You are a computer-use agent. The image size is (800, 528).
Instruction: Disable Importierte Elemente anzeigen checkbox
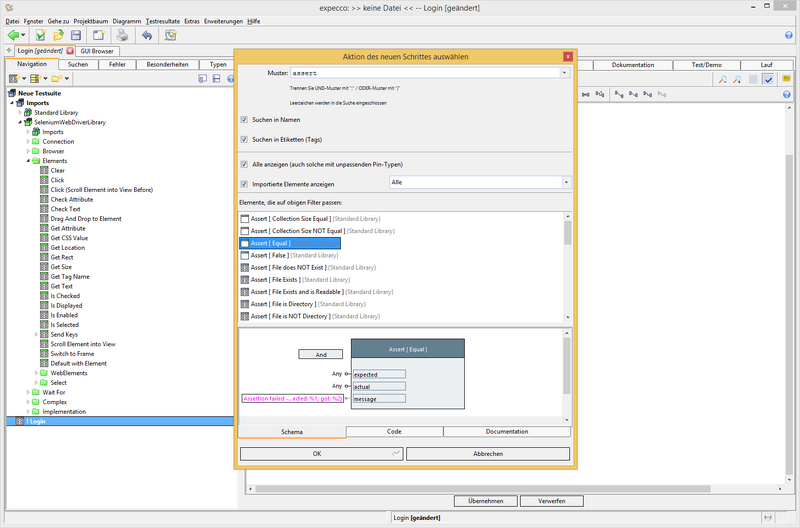coord(245,184)
